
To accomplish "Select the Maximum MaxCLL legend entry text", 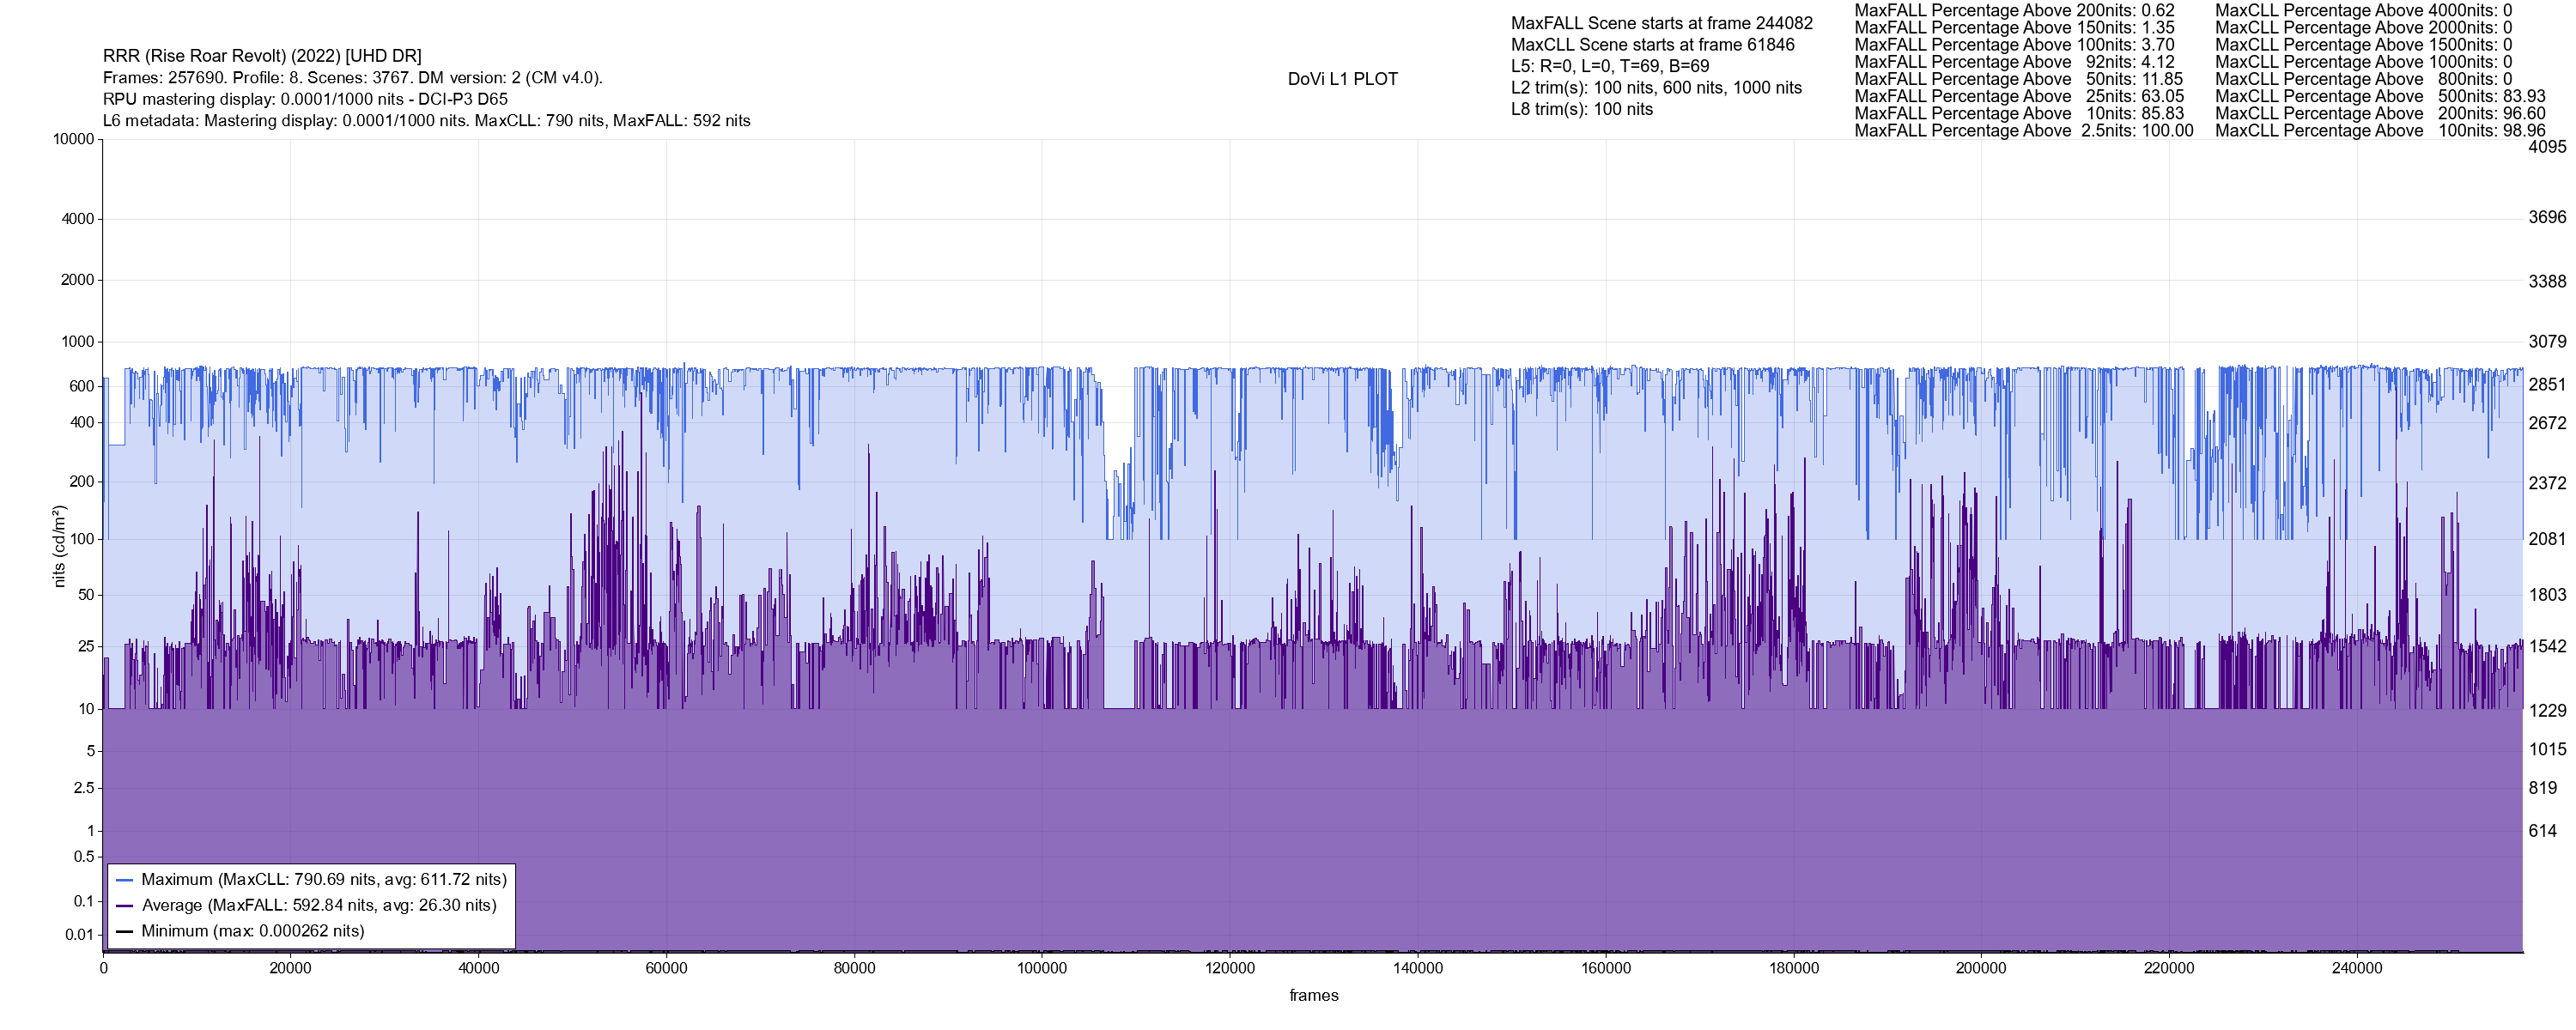I will (323, 880).
